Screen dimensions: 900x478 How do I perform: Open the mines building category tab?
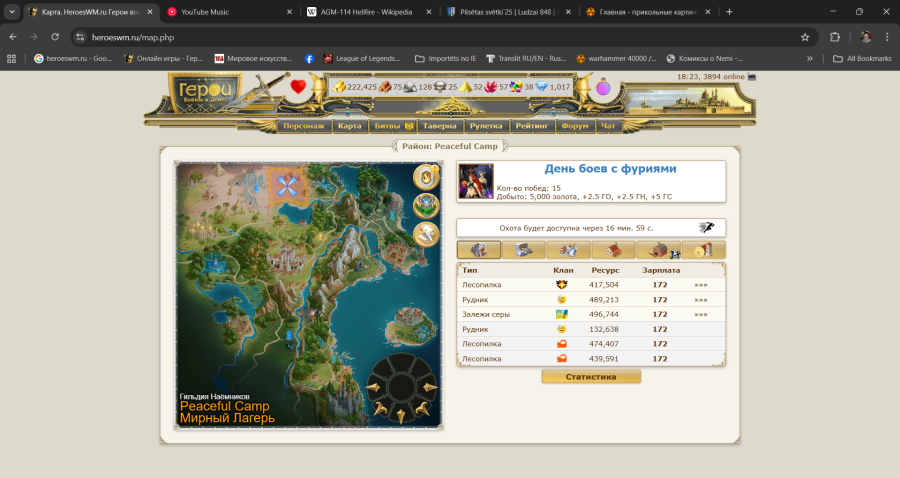(479, 250)
